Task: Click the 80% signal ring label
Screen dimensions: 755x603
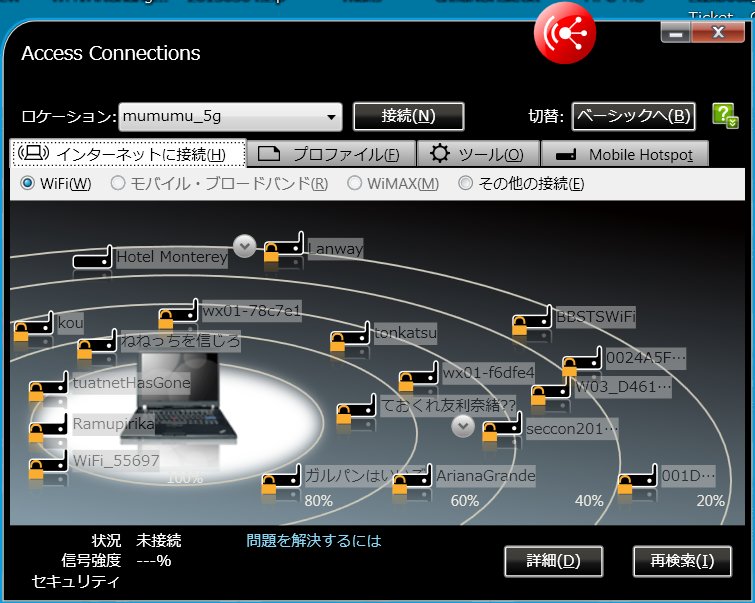Action: click(x=318, y=501)
